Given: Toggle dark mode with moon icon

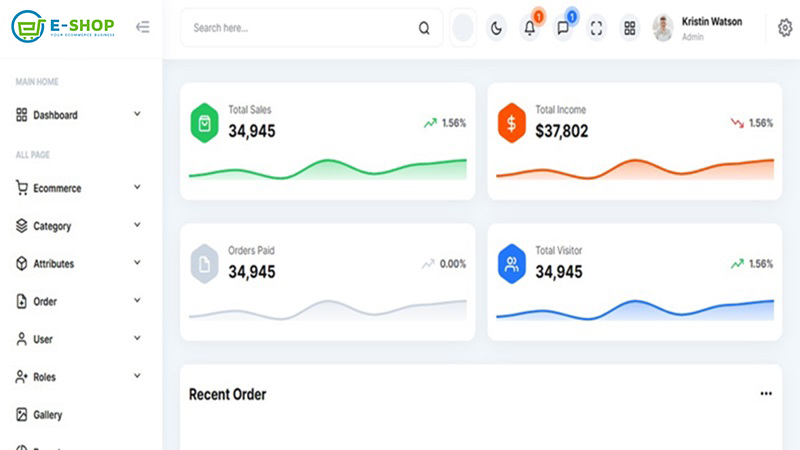Looking at the screenshot, I should coord(496,28).
